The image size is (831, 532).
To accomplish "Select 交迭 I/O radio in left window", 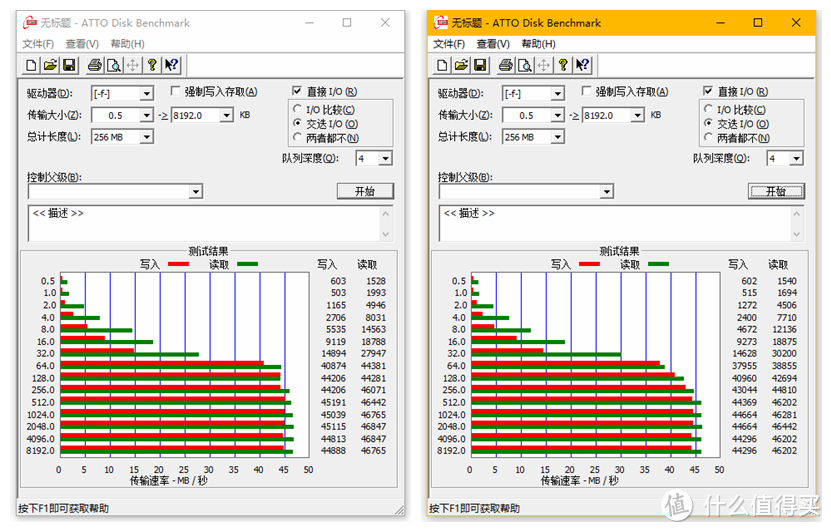I will (x=297, y=123).
